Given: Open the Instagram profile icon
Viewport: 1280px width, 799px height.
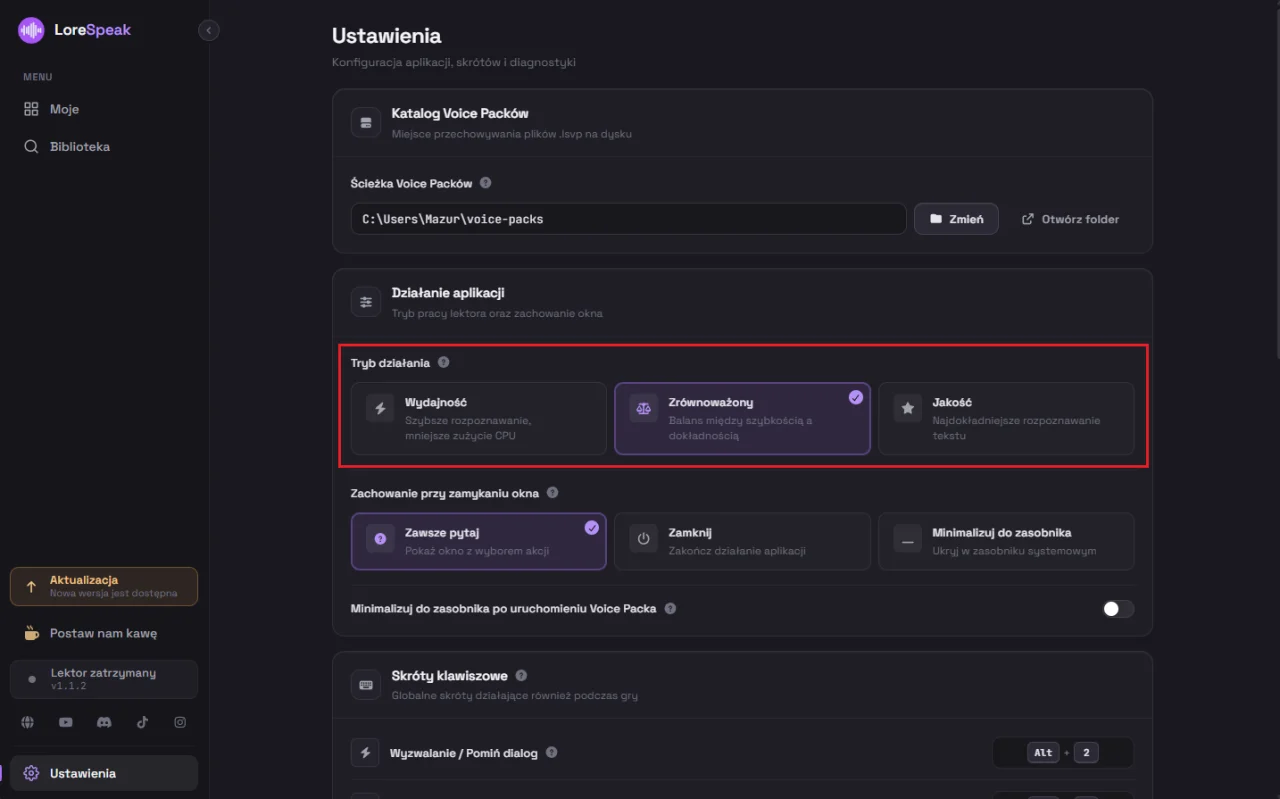Looking at the screenshot, I should click(x=180, y=722).
